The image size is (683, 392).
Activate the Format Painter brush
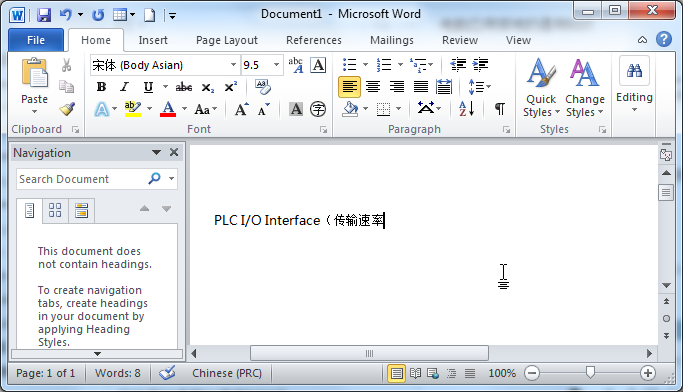67,109
